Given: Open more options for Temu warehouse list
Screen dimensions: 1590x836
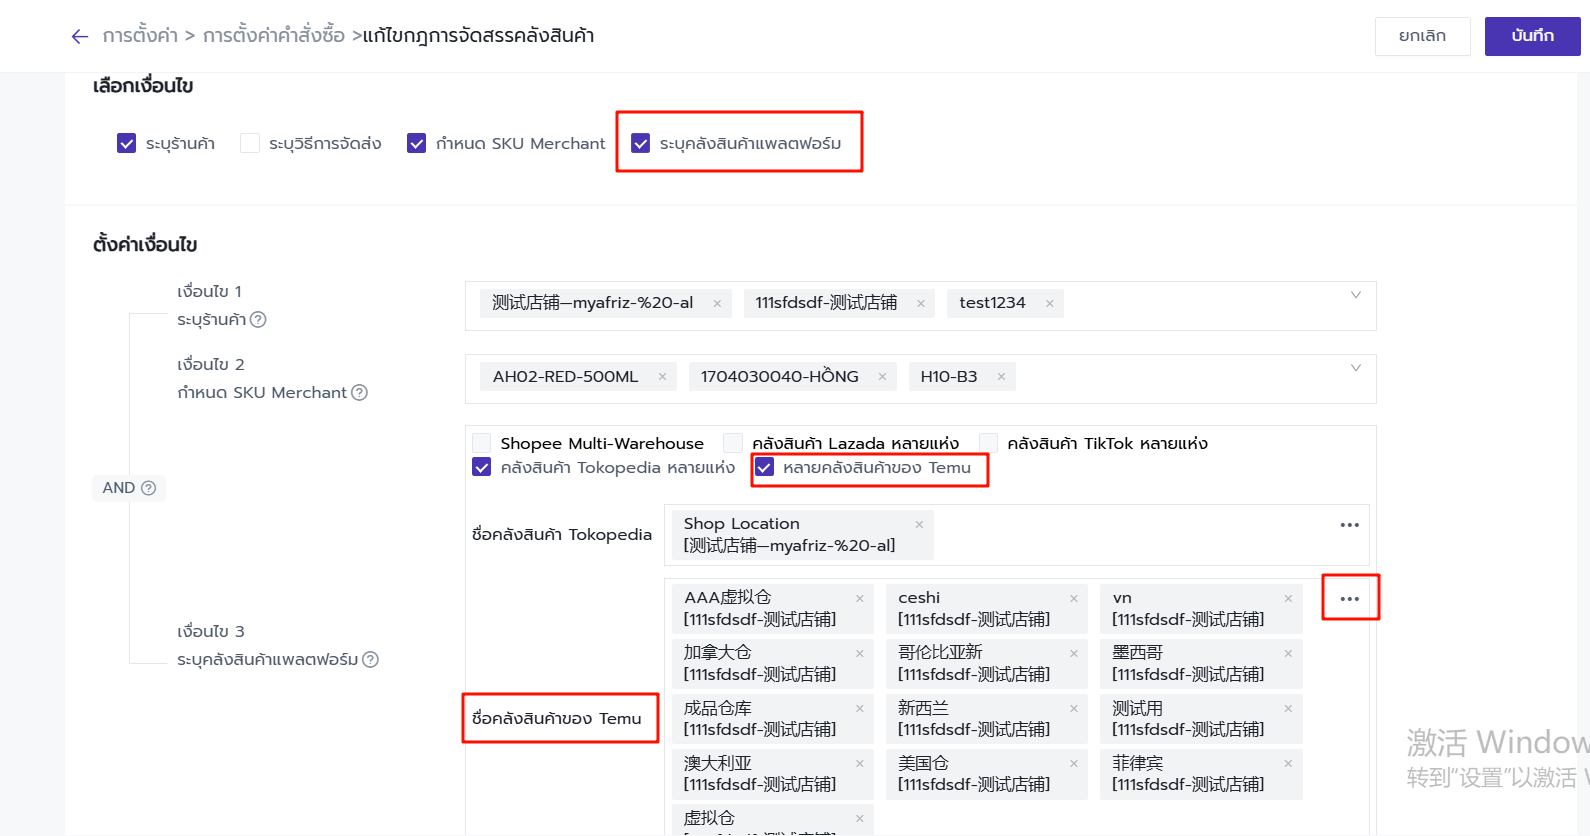Looking at the screenshot, I should point(1350,599).
